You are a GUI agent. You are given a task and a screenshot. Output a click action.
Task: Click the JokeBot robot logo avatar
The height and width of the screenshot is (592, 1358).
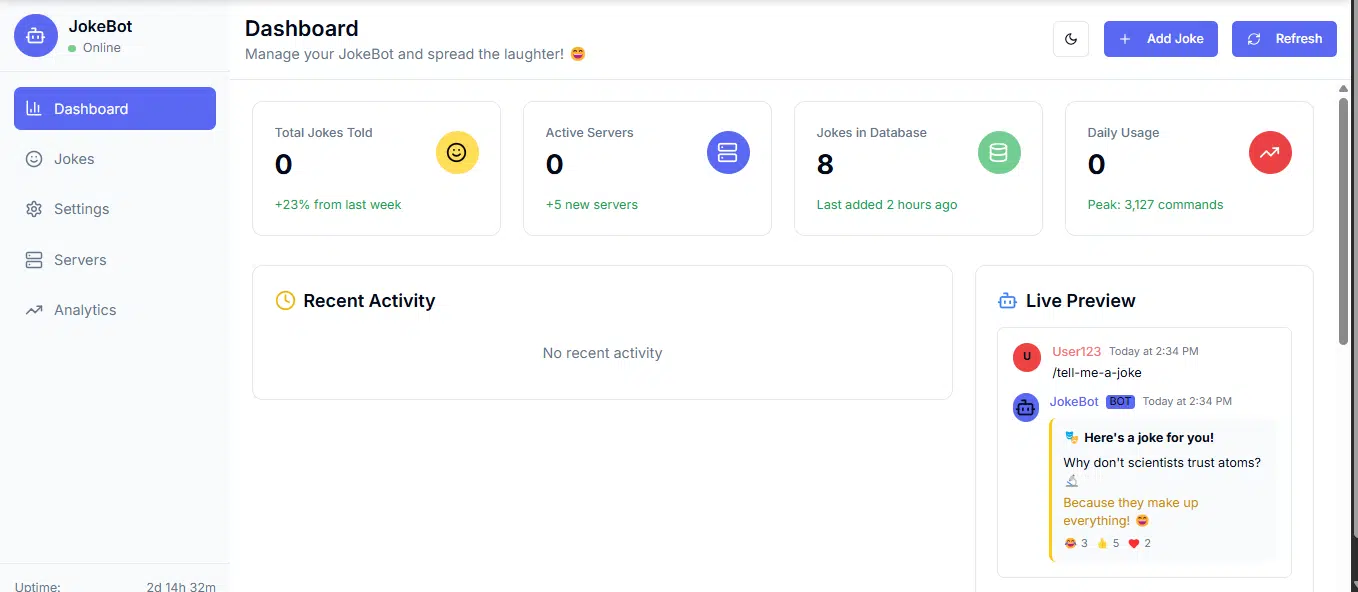[x=35, y=36]
